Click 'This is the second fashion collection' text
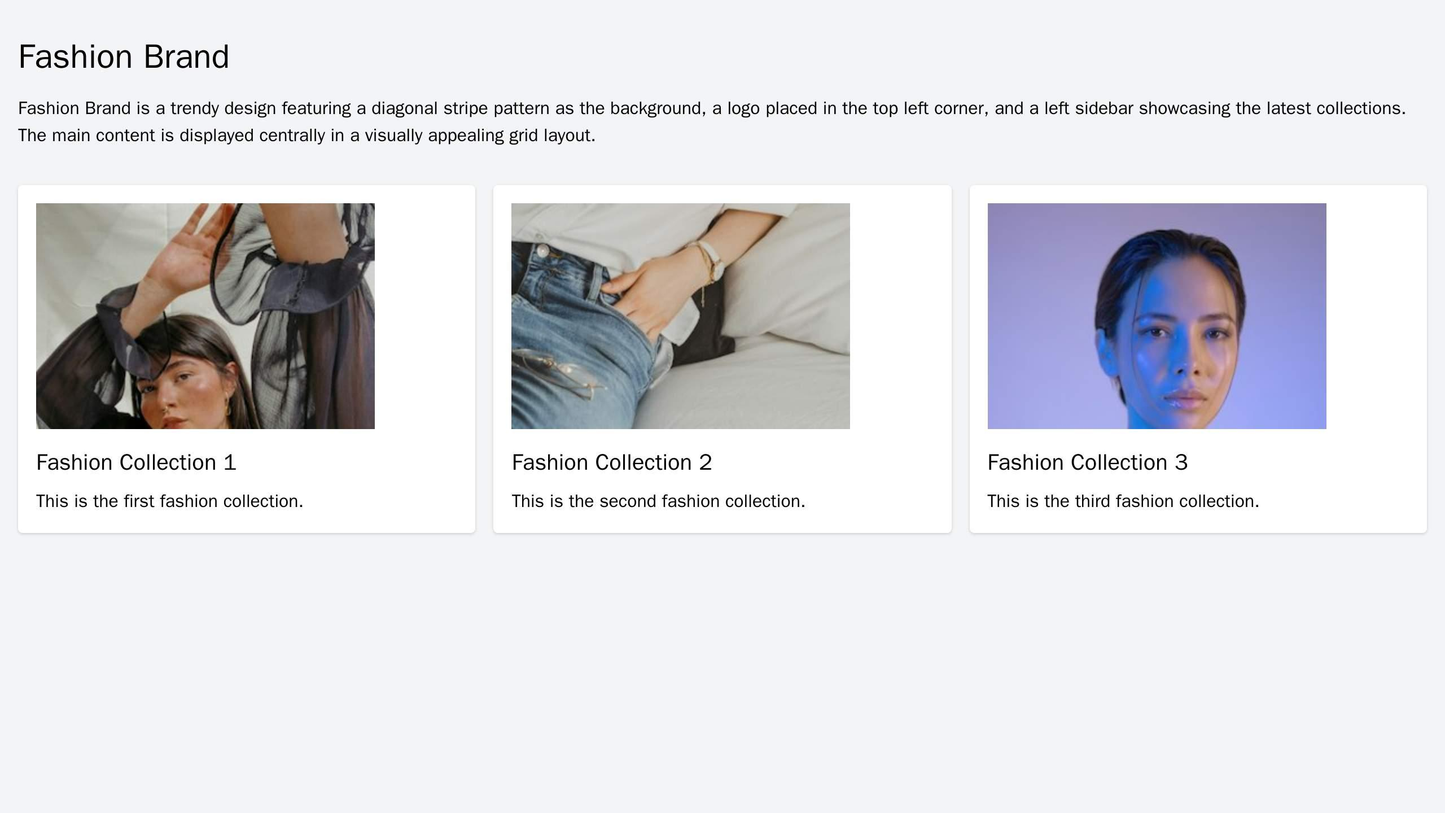This screenshot has width=1445, height=813. 658,501
